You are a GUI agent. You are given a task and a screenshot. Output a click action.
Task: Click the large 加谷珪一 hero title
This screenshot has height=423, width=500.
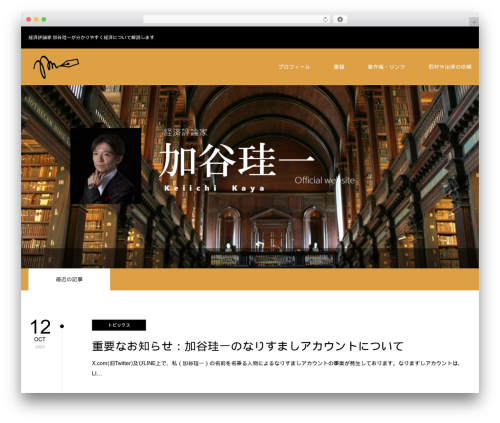tap(237, 160)
